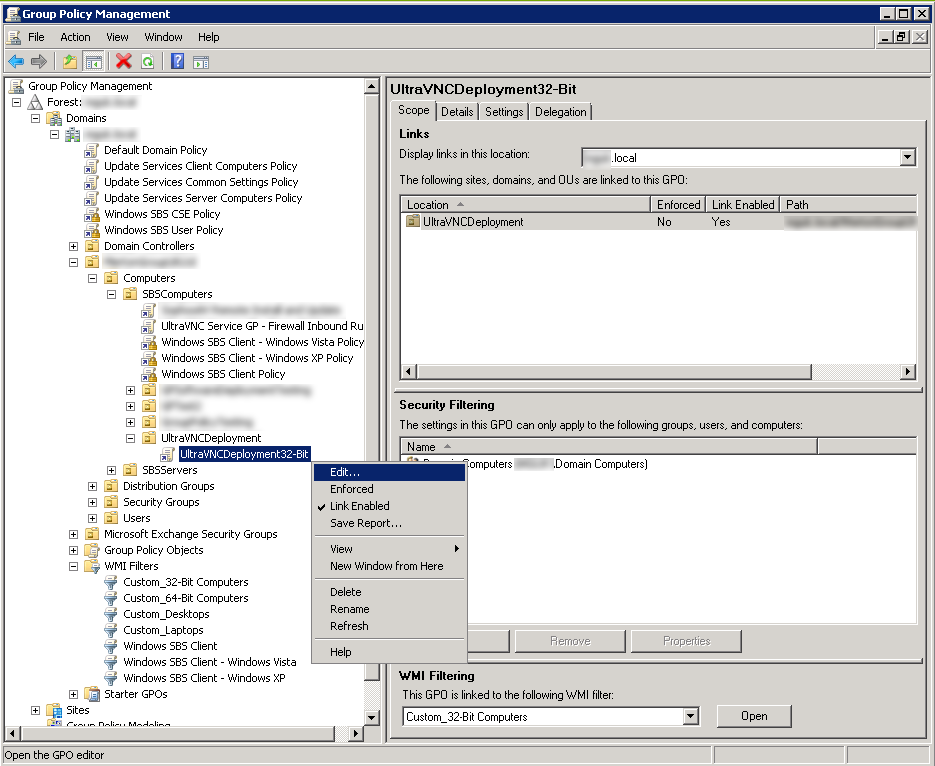The height and width of the screenshot is (766, 935).
Task: Click the Show/Hide Action Pane icon
Action: (x=201, y=61)
